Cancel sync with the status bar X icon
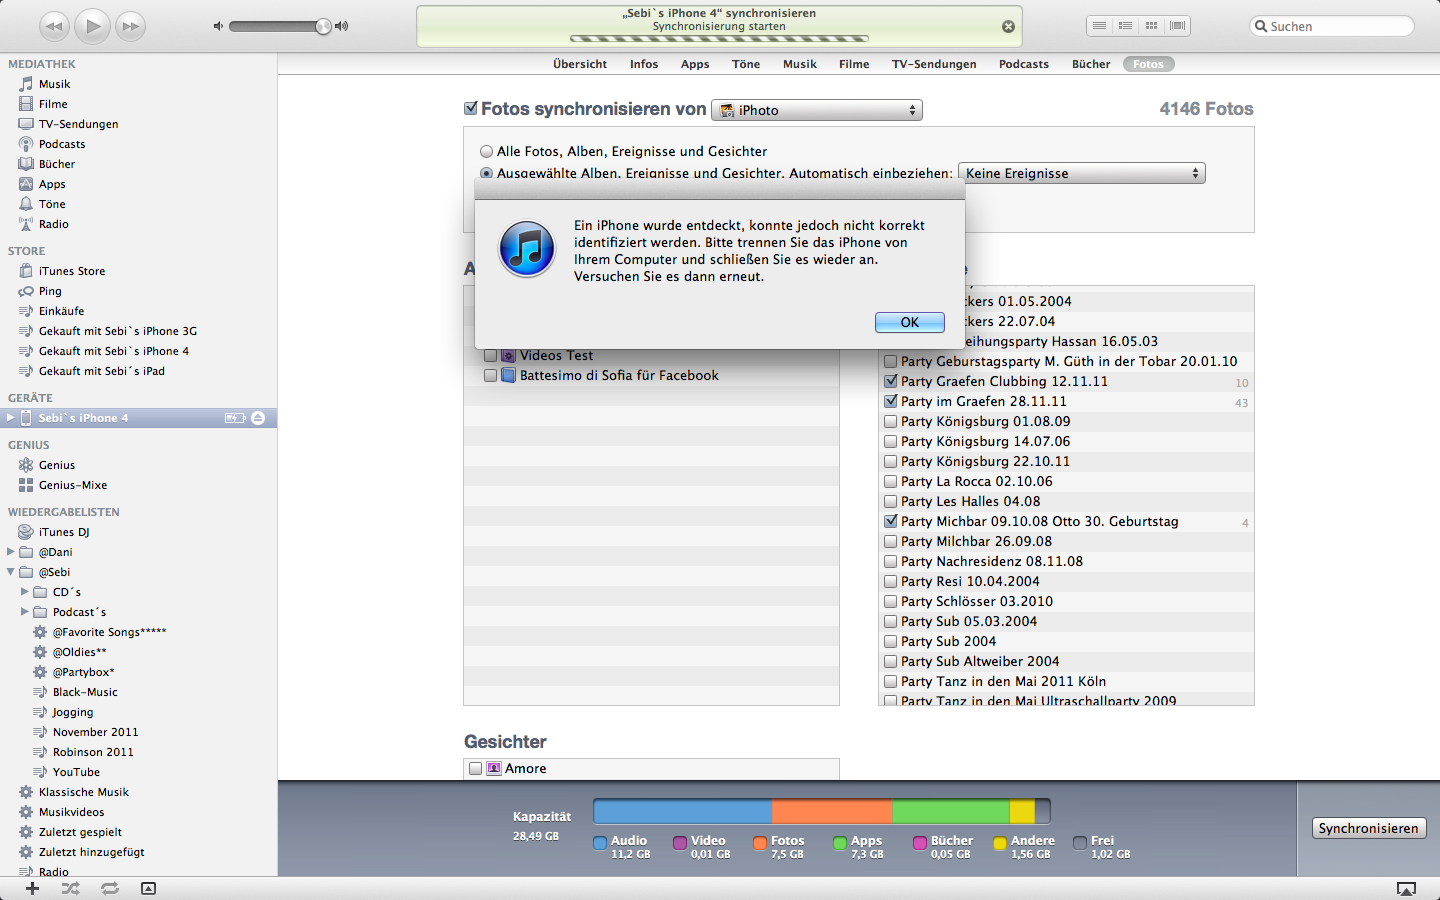 pyautogui.click(x=1008, y=27)
